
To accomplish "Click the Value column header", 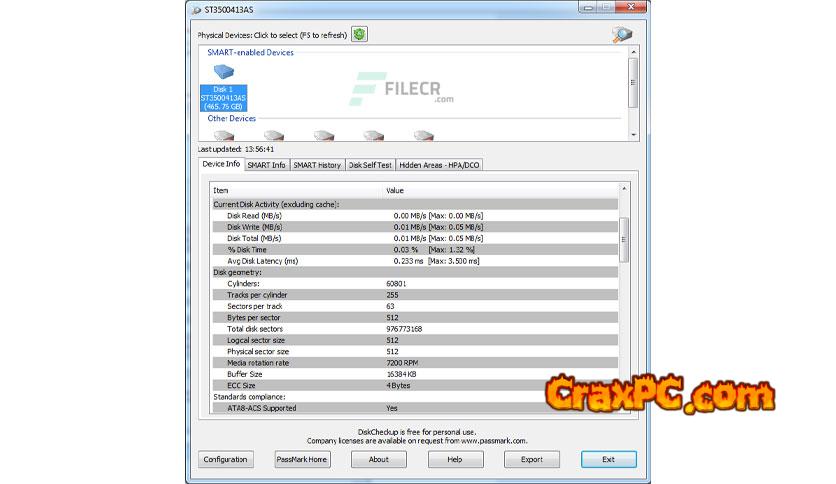I will point(501,190).
